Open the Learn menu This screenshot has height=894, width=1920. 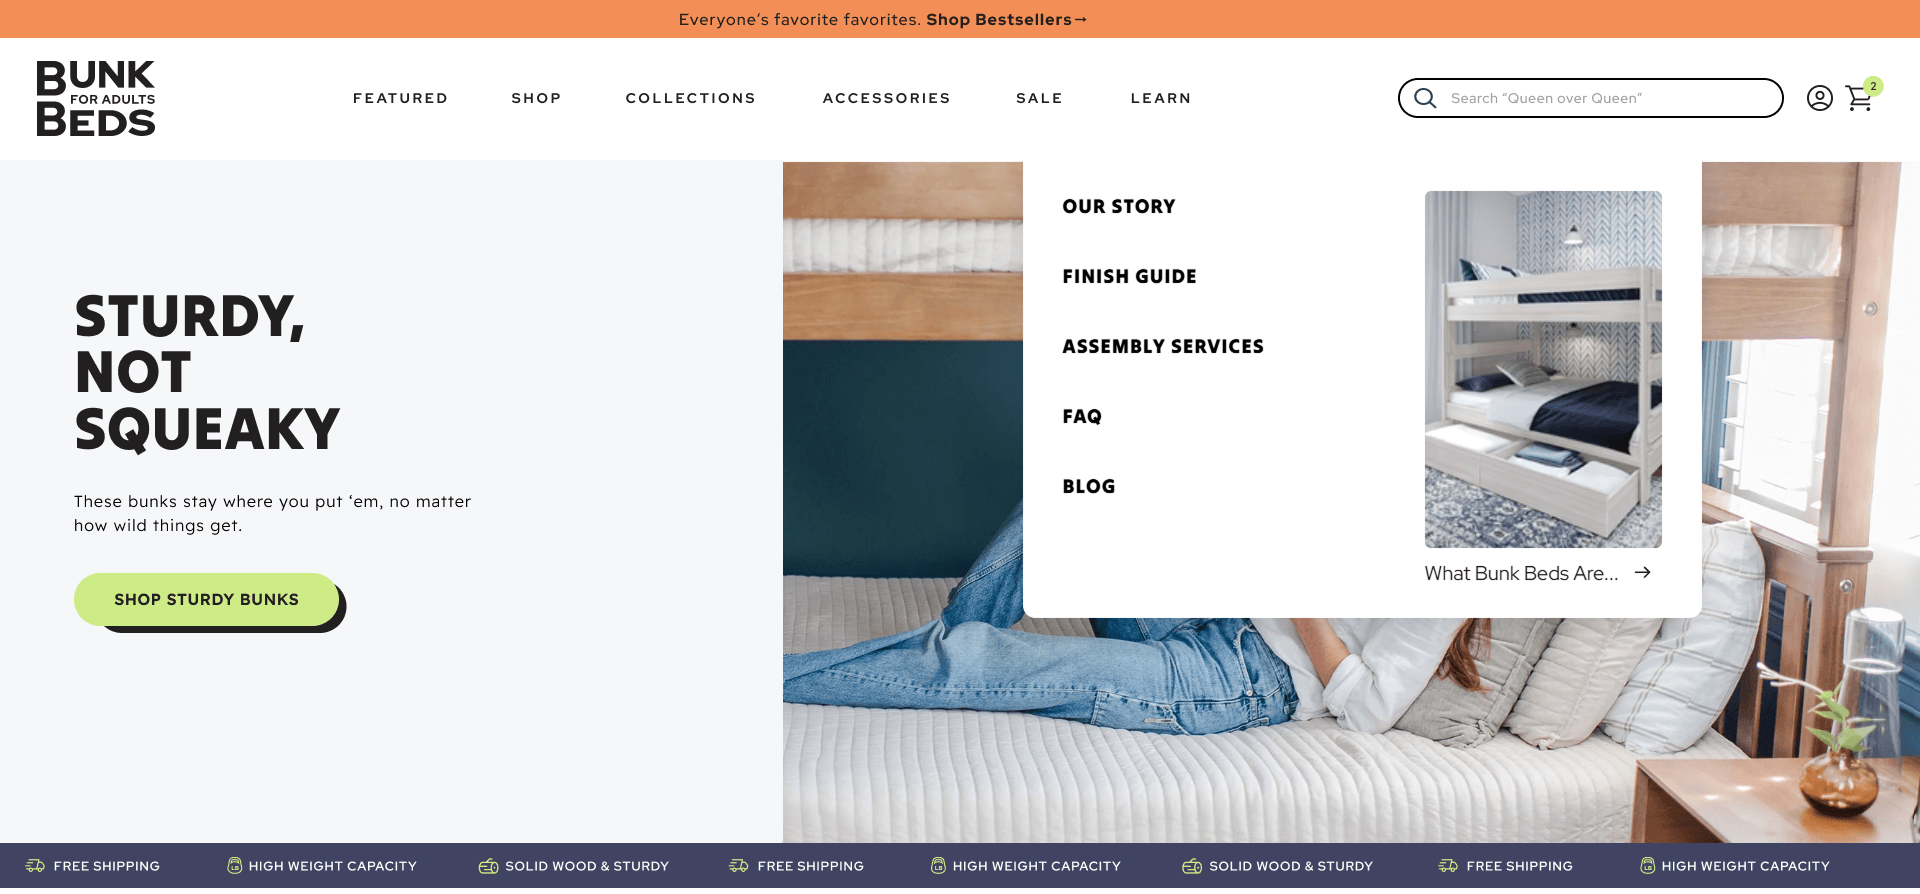[1161, 98]
